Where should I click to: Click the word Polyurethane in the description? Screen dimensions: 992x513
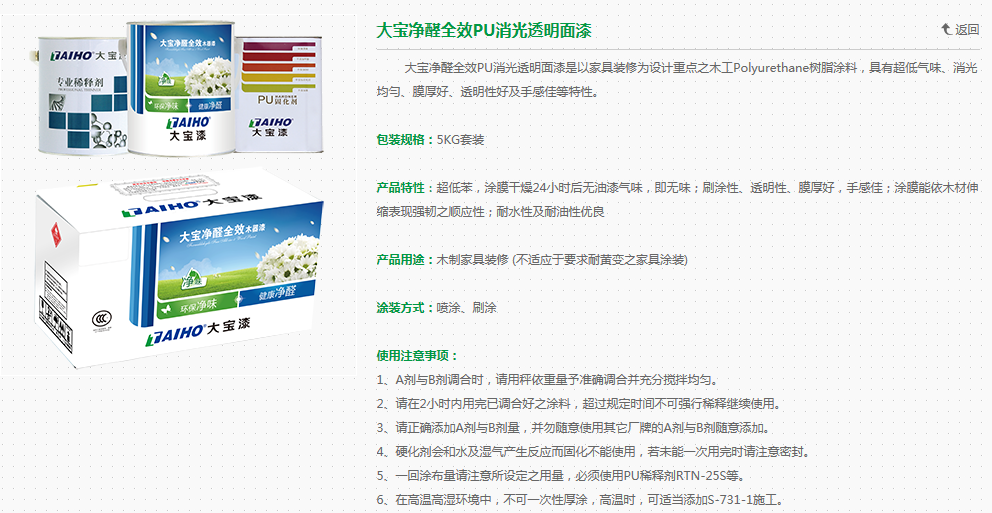771,68
